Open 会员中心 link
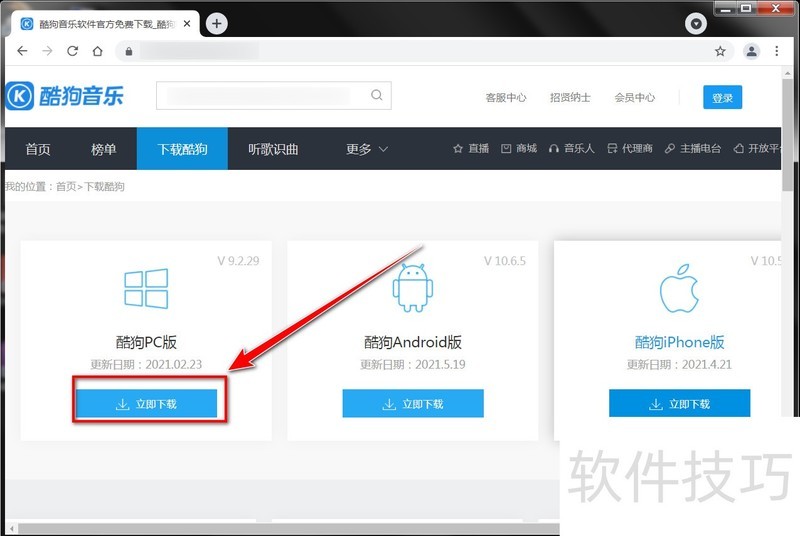The width and height of the screenshot is (800, 536). click(x=634, y=97)
